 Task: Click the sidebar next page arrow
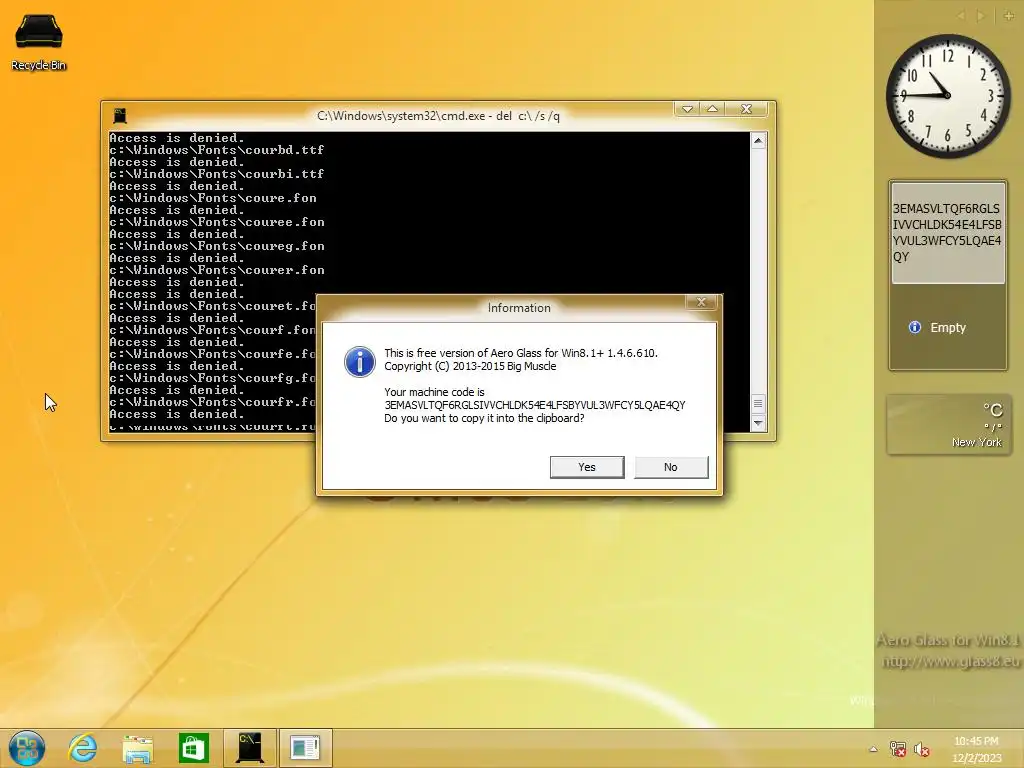click(x=980, y=16)
